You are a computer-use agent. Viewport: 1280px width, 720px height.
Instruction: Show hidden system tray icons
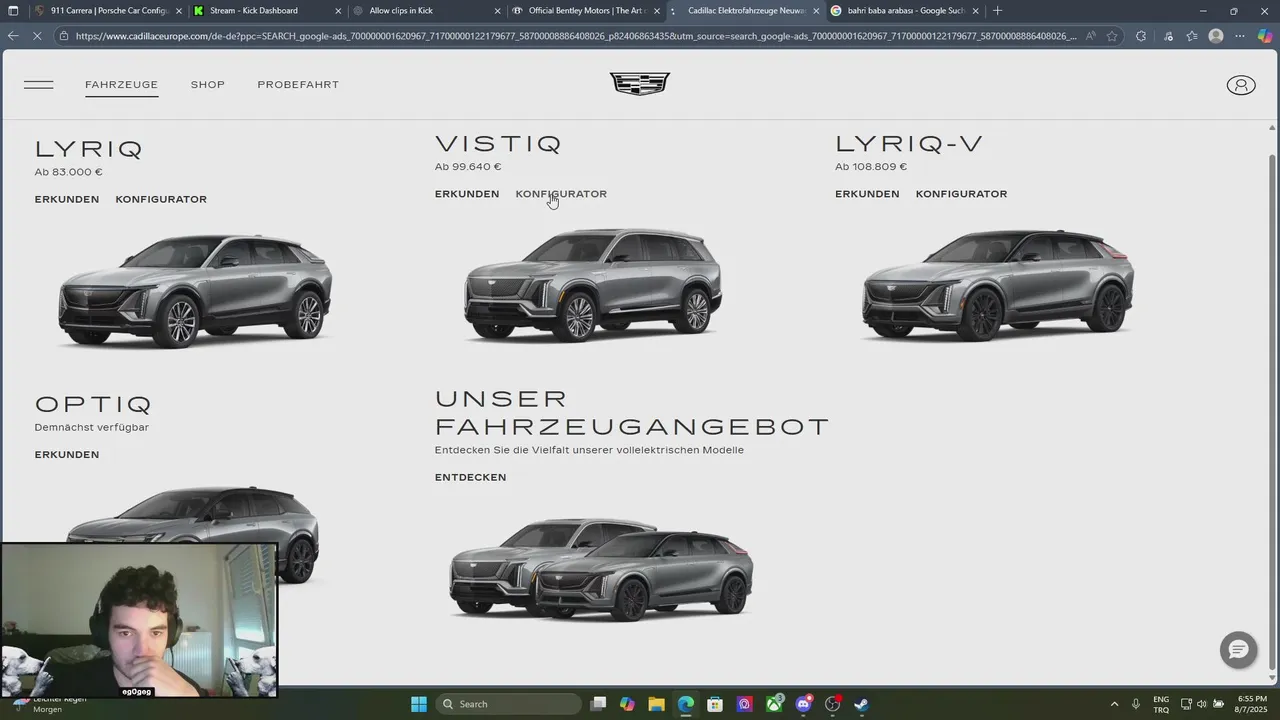(x=1115, y=704)
